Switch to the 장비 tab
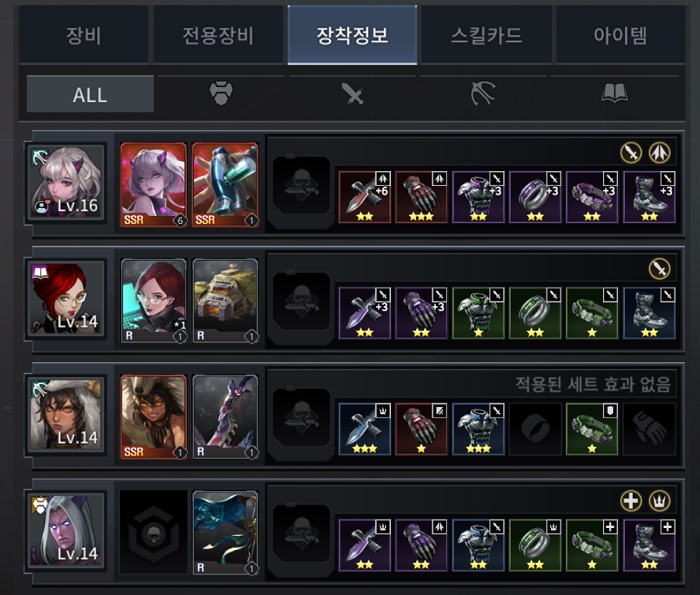This screenshot has height=595, width=700. click(x=83, y=35)
